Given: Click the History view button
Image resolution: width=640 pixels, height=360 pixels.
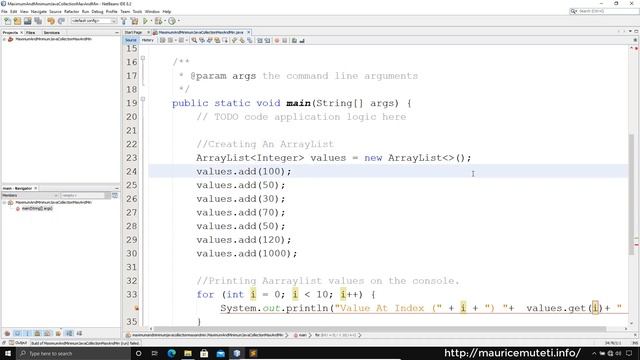Looking at the screenshot, I should click(147, 40).
